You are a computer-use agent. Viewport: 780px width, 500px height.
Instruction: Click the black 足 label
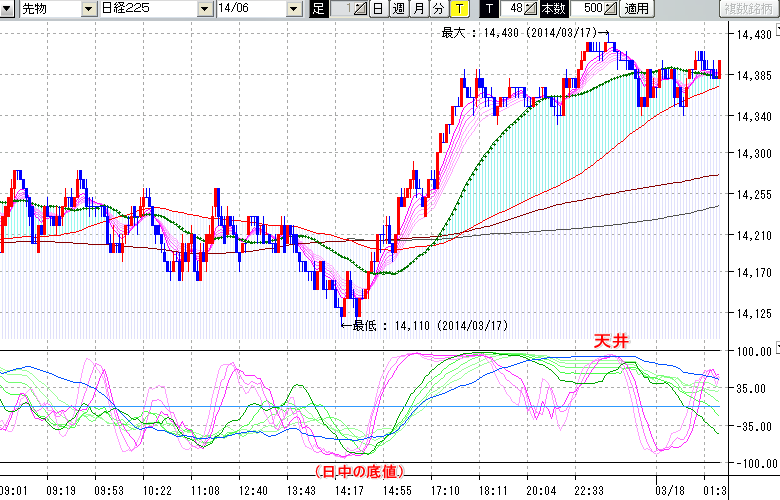pos(318,9)
